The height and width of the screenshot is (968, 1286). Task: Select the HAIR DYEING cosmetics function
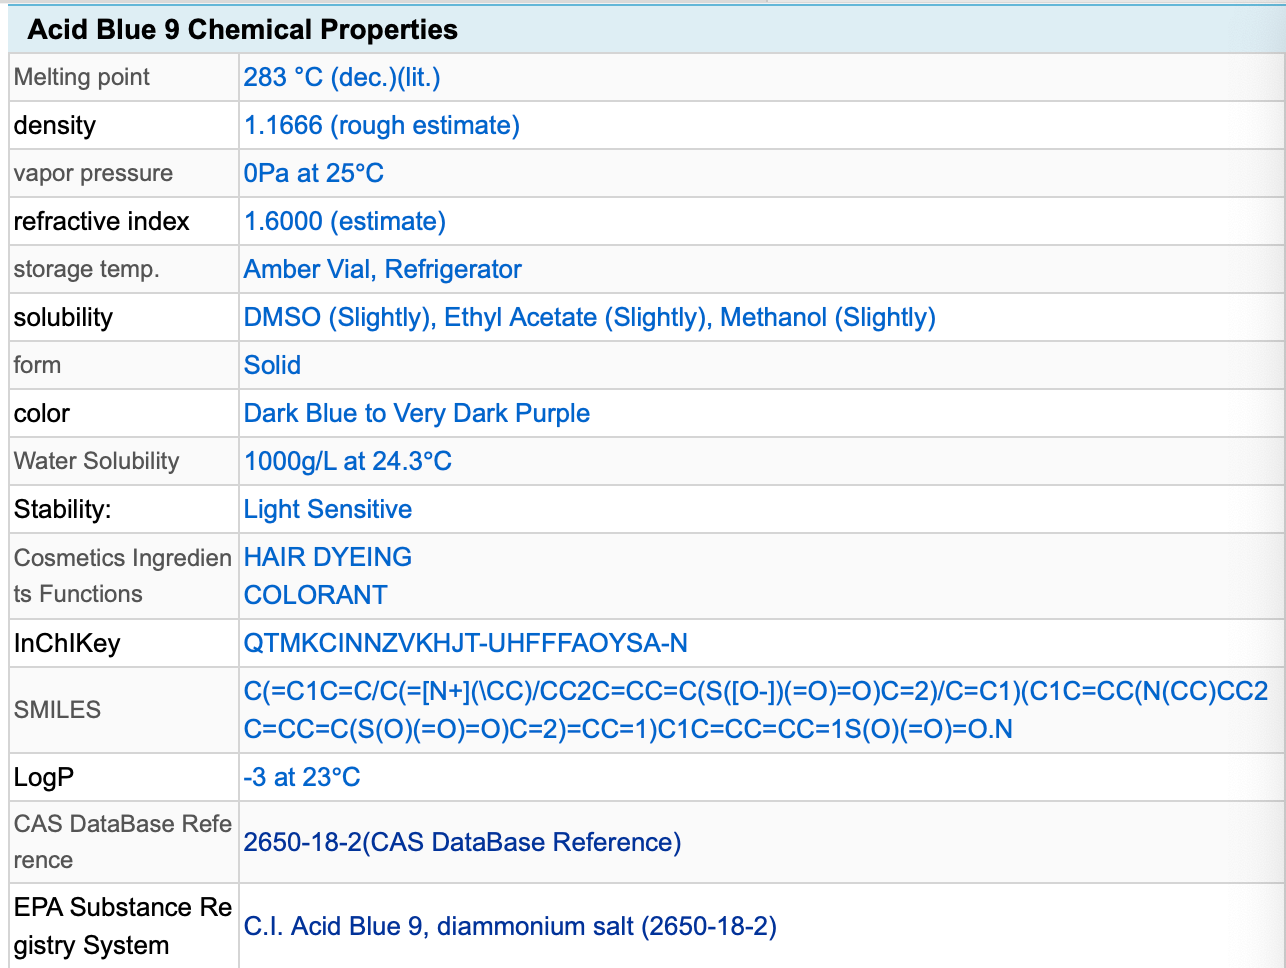328,557
